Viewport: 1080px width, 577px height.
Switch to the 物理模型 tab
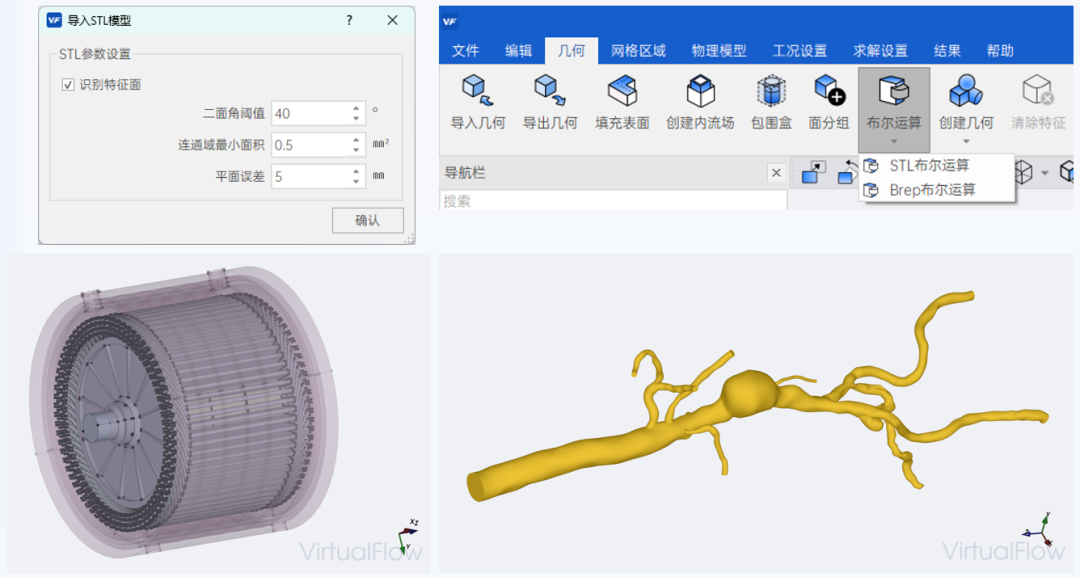click(719, 51)
